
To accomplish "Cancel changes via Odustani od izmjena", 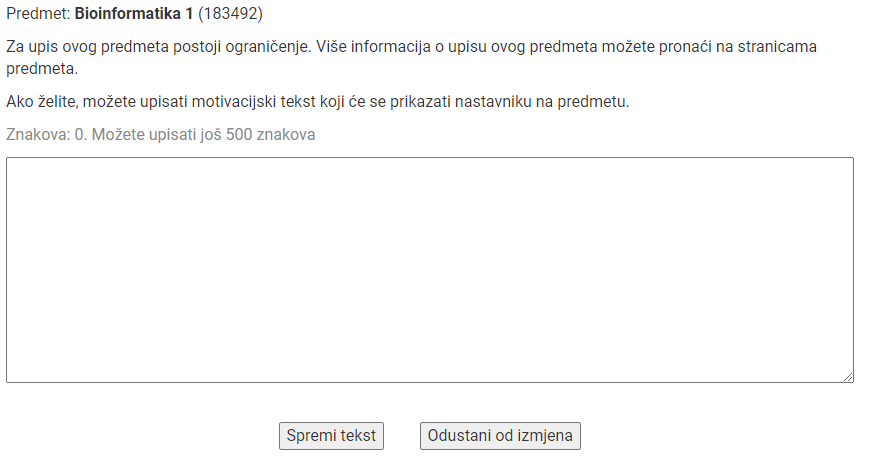I will point(500,436).
